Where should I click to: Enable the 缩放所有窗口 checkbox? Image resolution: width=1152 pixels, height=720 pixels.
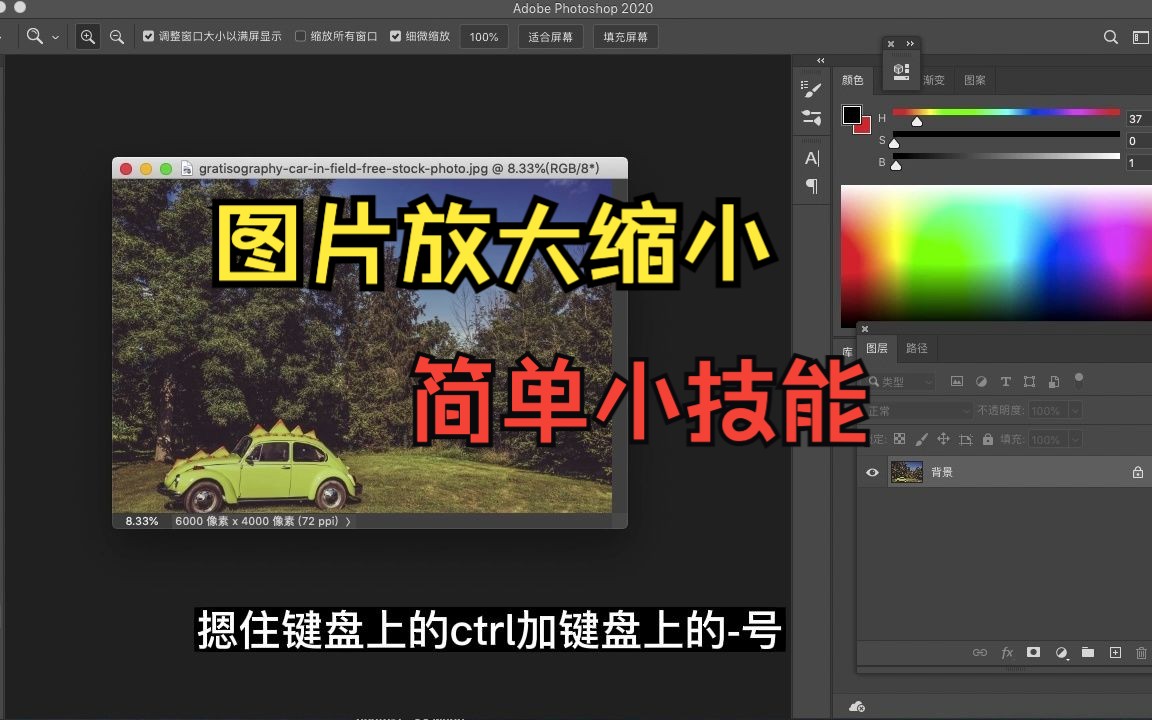point(300,36)
